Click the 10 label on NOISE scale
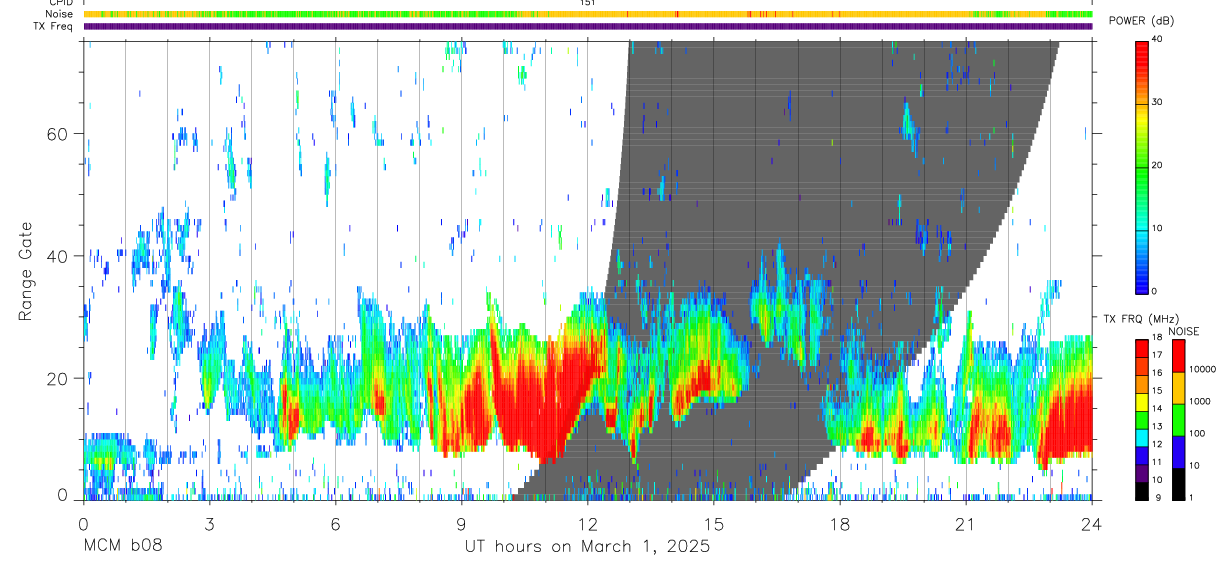Viewport: 1228px width, 567px height. (x=1193, y=465)
